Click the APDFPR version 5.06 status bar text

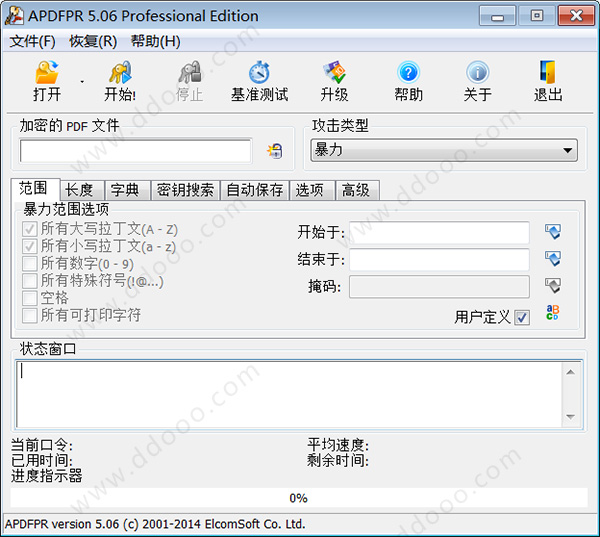coord(155,524)
